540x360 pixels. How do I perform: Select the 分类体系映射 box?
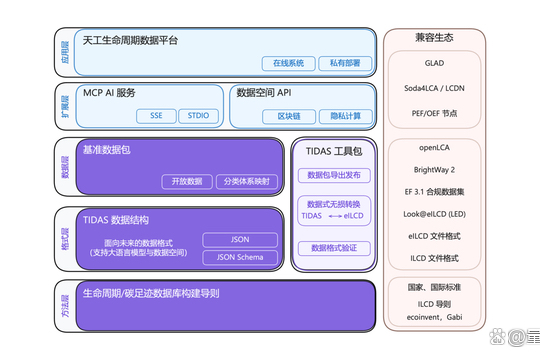pos(247,182)
